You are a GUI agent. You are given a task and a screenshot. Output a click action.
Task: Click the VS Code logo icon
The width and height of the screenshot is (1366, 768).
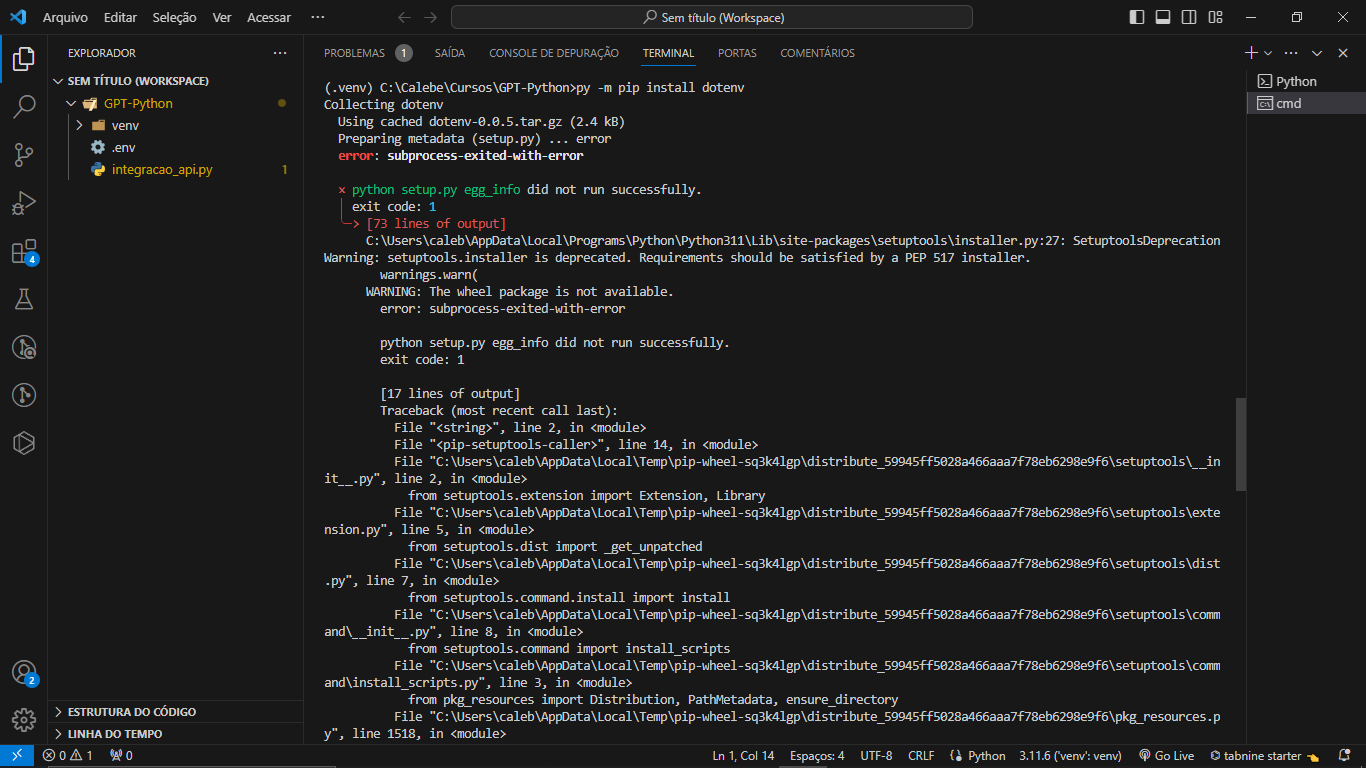point(17,17)
